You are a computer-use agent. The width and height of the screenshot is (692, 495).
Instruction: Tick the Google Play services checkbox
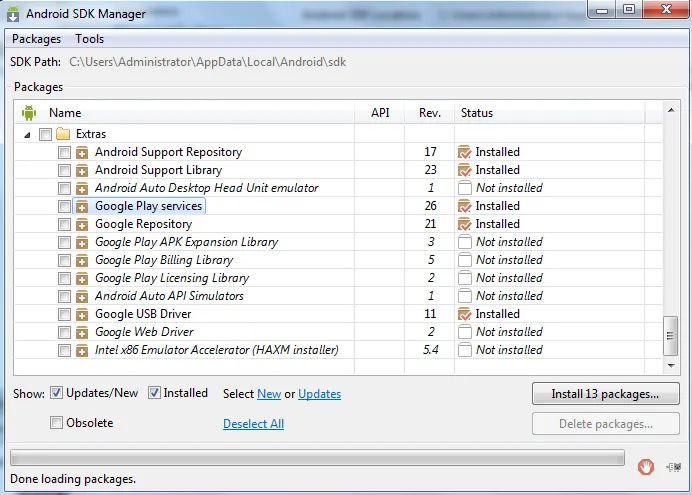64,206
